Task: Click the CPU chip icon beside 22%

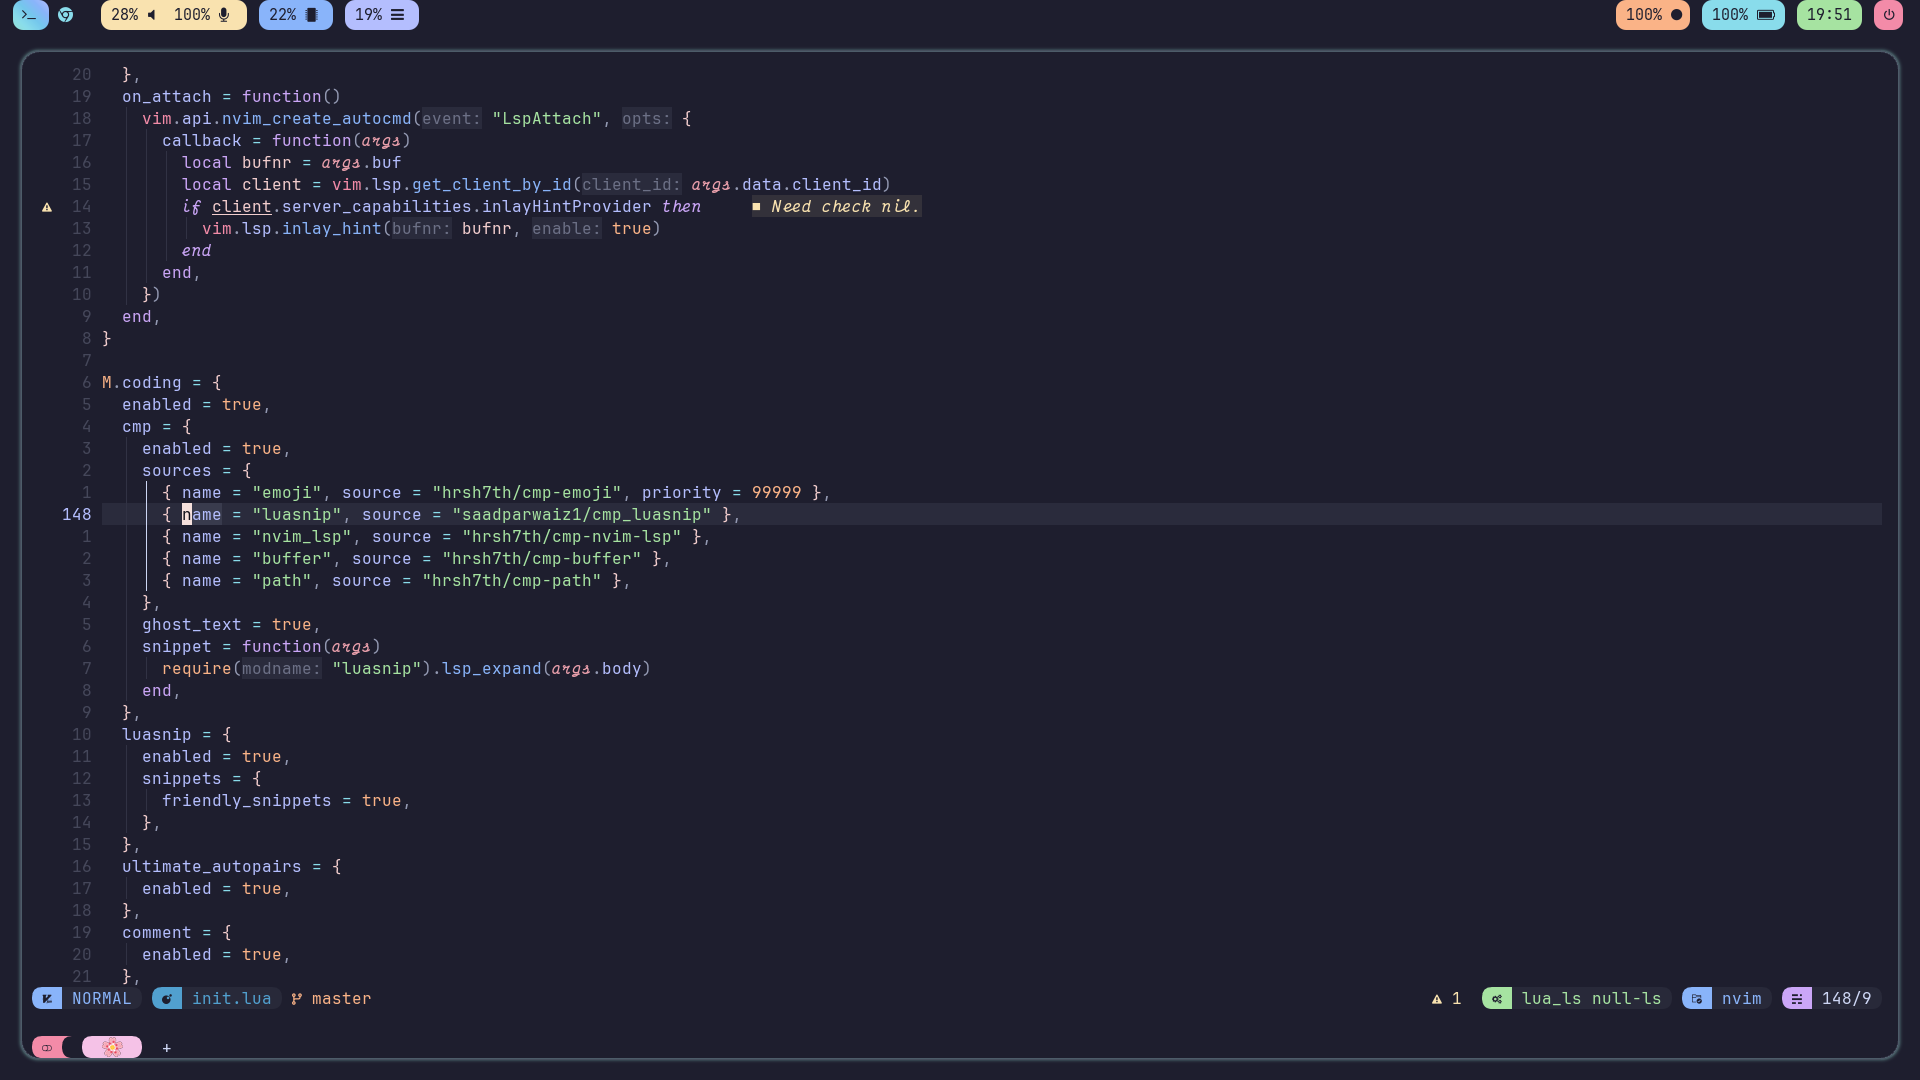Action: pyautogui.click(x=314, y=15)
